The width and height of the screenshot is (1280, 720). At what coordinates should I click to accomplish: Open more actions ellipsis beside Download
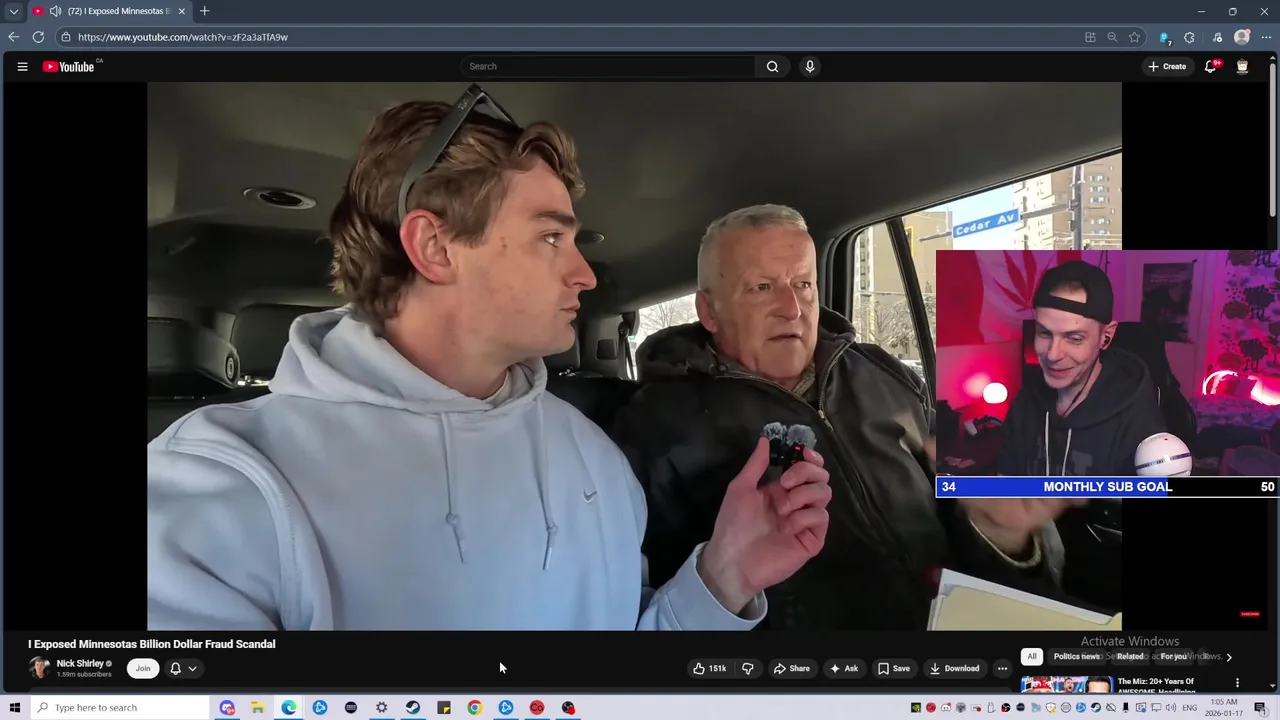tap(1002, 669)
